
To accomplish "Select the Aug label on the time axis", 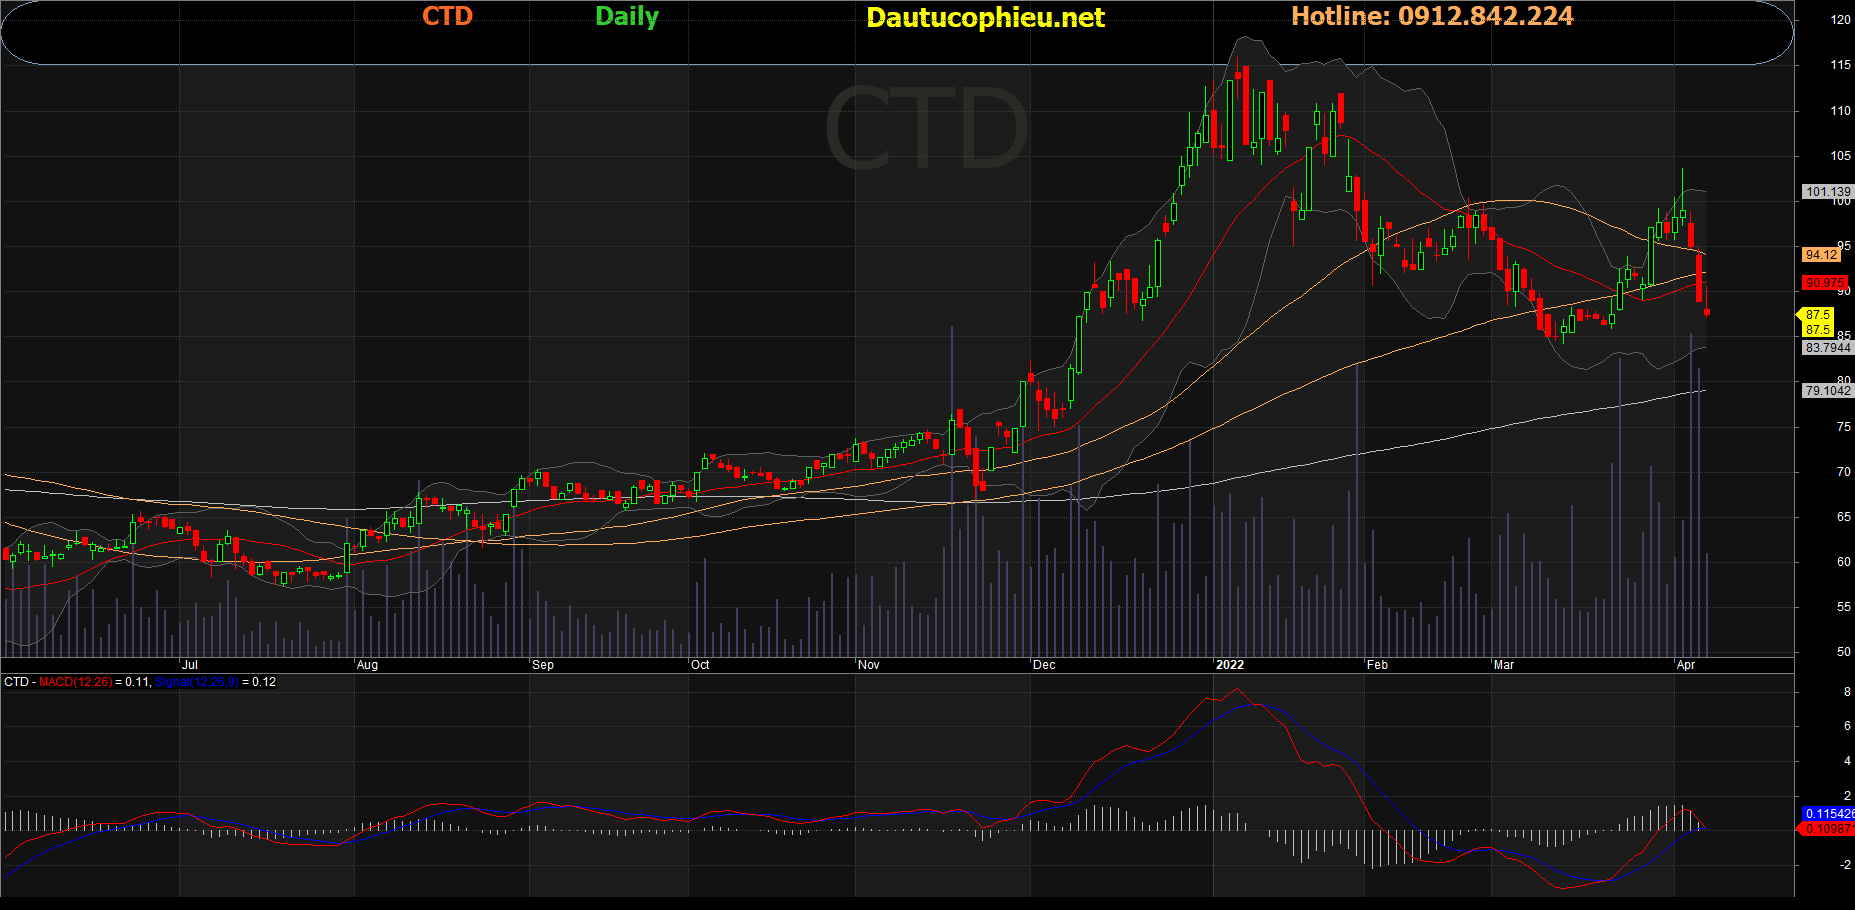I will click(x=367, y=665).
